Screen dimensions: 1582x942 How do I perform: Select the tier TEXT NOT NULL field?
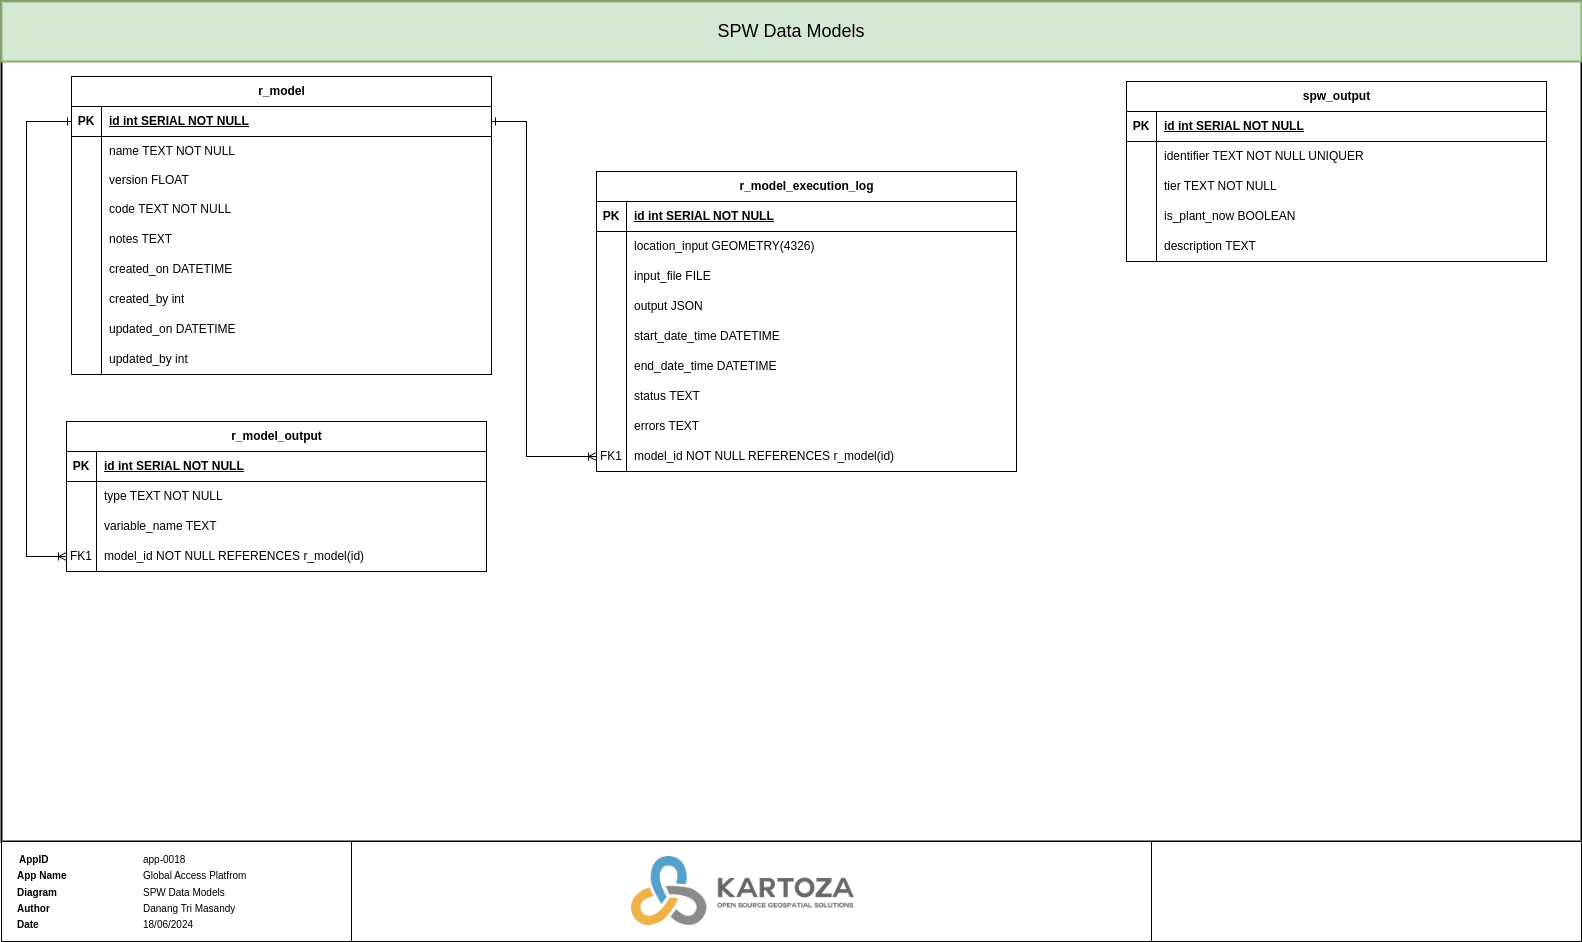[1351, 186]
